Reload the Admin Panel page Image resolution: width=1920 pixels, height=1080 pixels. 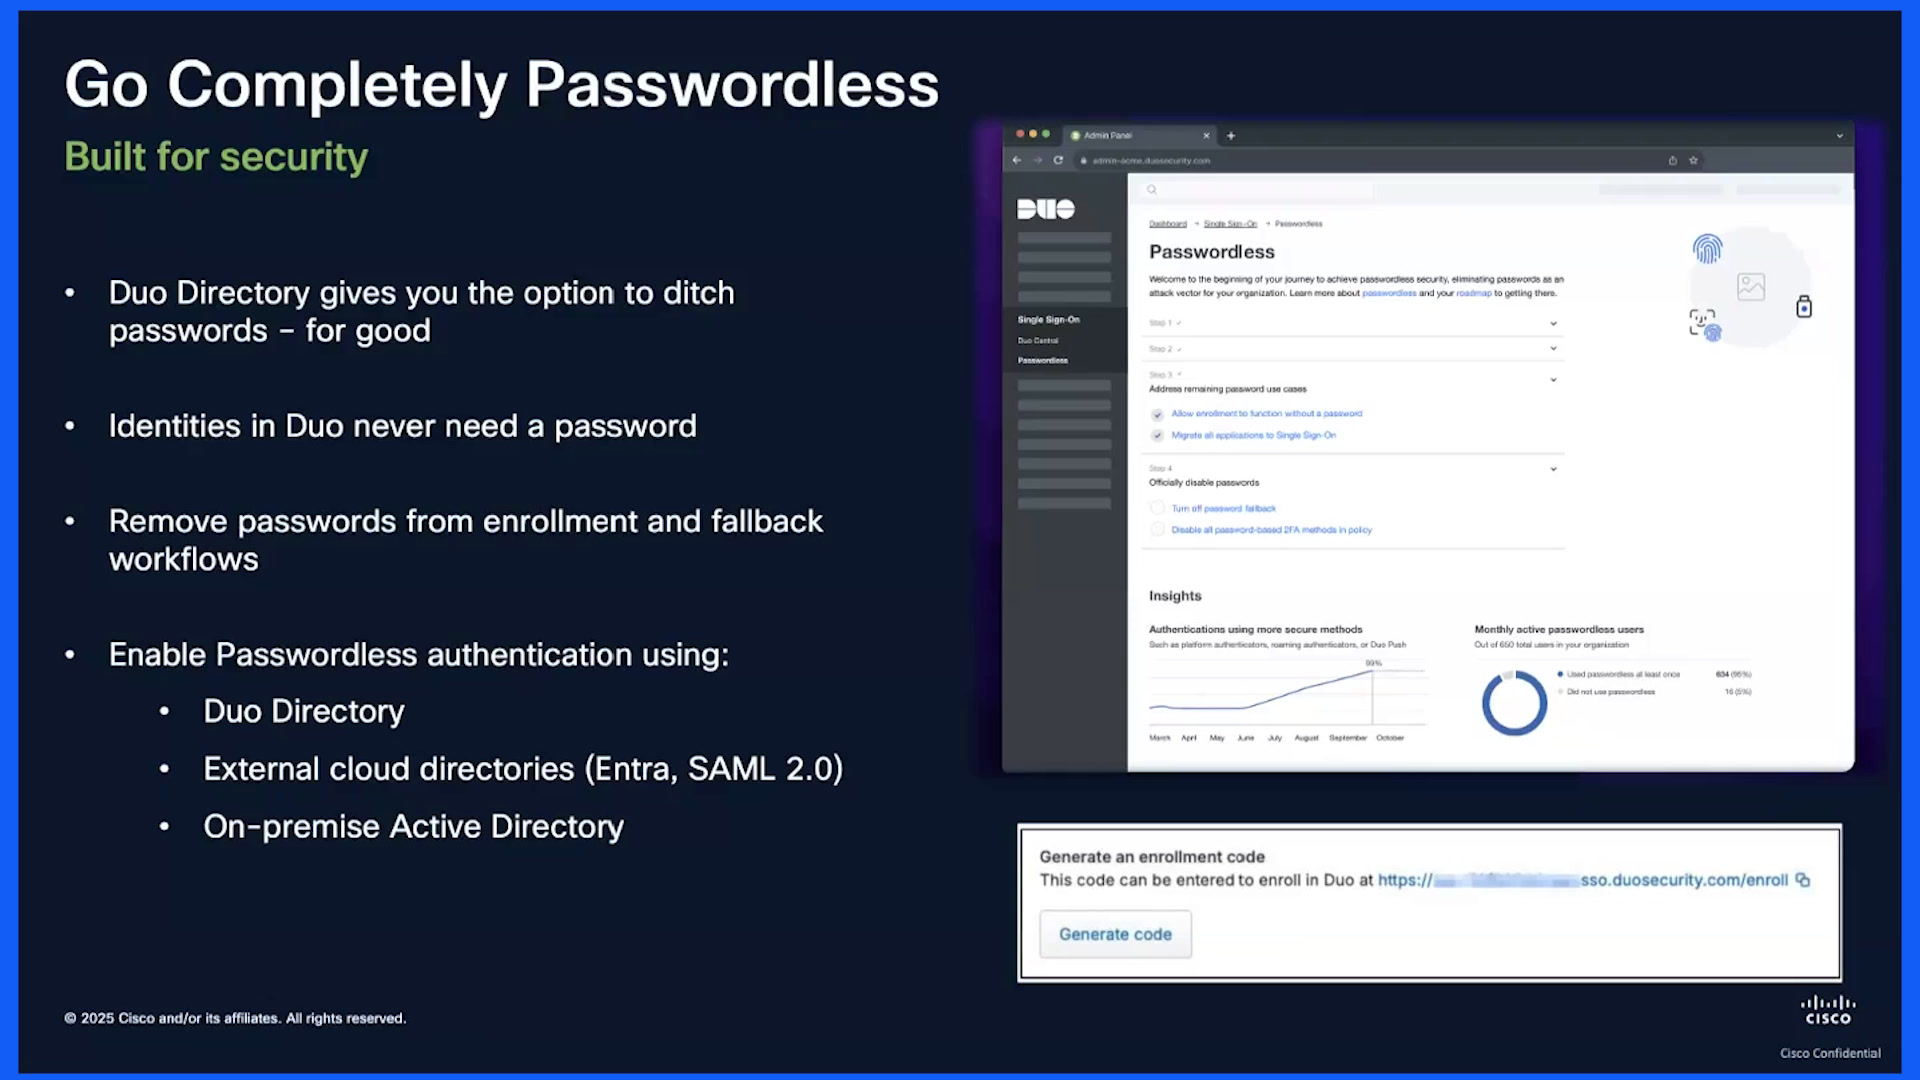coord(1058,160)
